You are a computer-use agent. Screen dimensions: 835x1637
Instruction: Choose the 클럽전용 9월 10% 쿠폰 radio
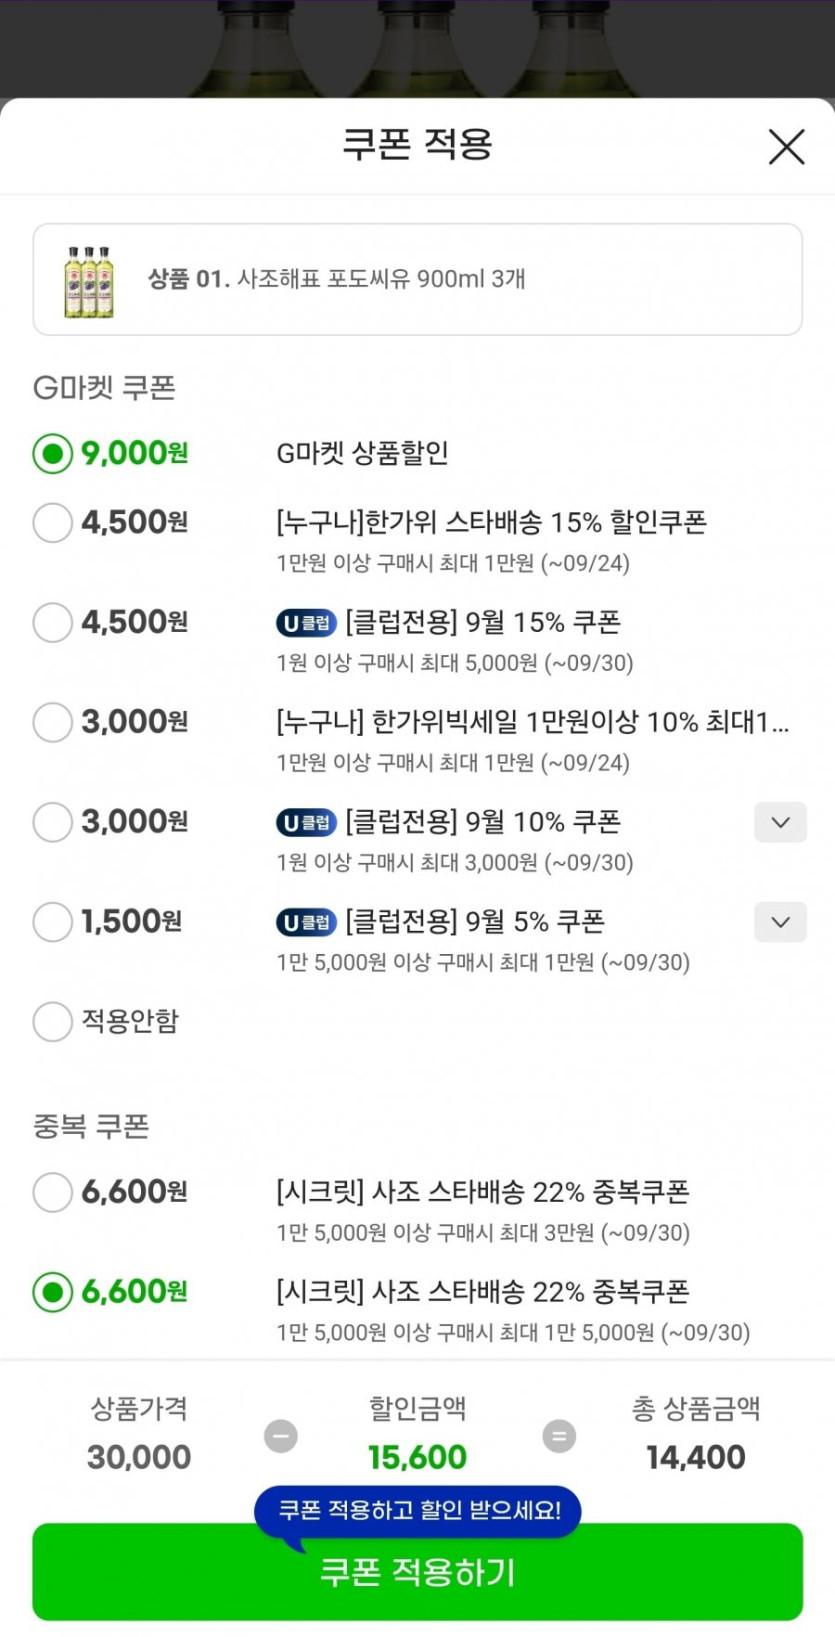click(53, 822)
